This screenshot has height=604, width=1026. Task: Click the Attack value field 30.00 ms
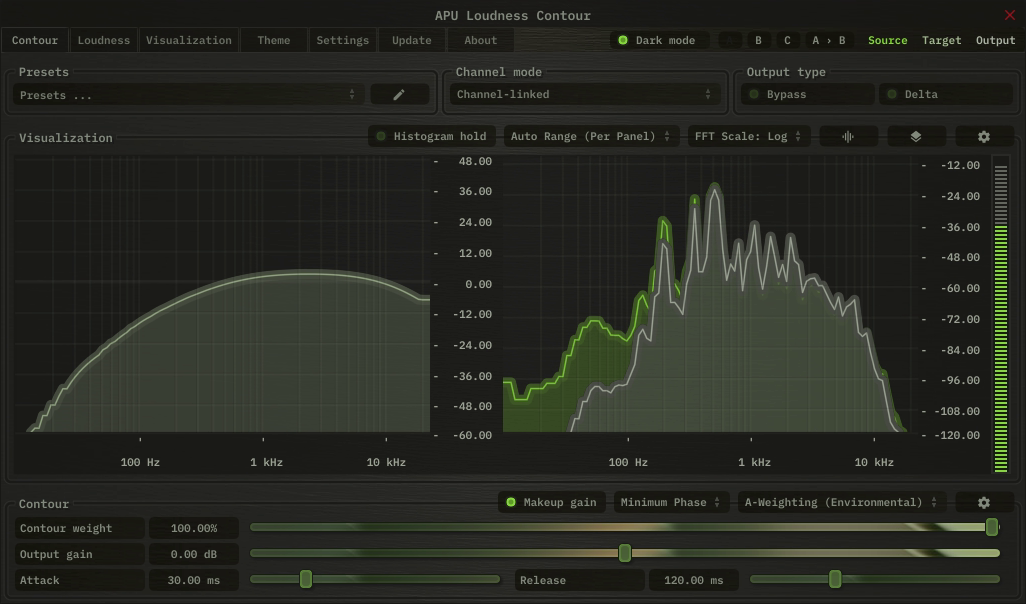coord(193,580)
